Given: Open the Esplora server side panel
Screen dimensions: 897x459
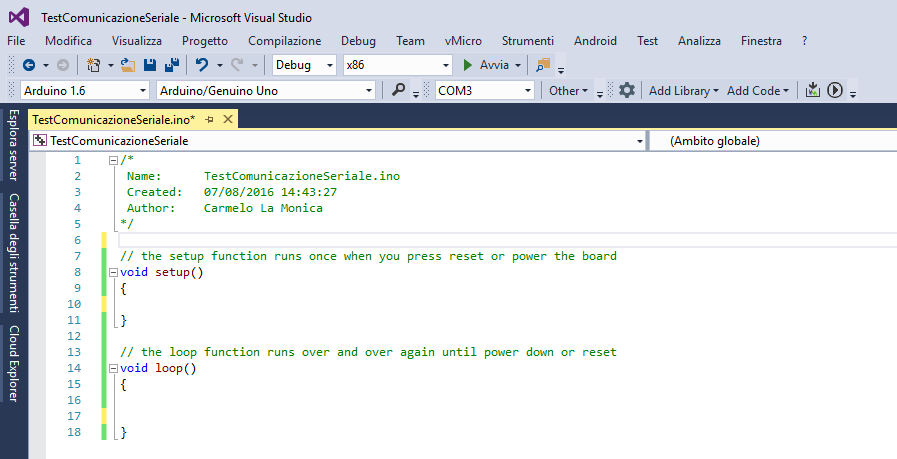Looking at the screenshot, I should (14, 145).
